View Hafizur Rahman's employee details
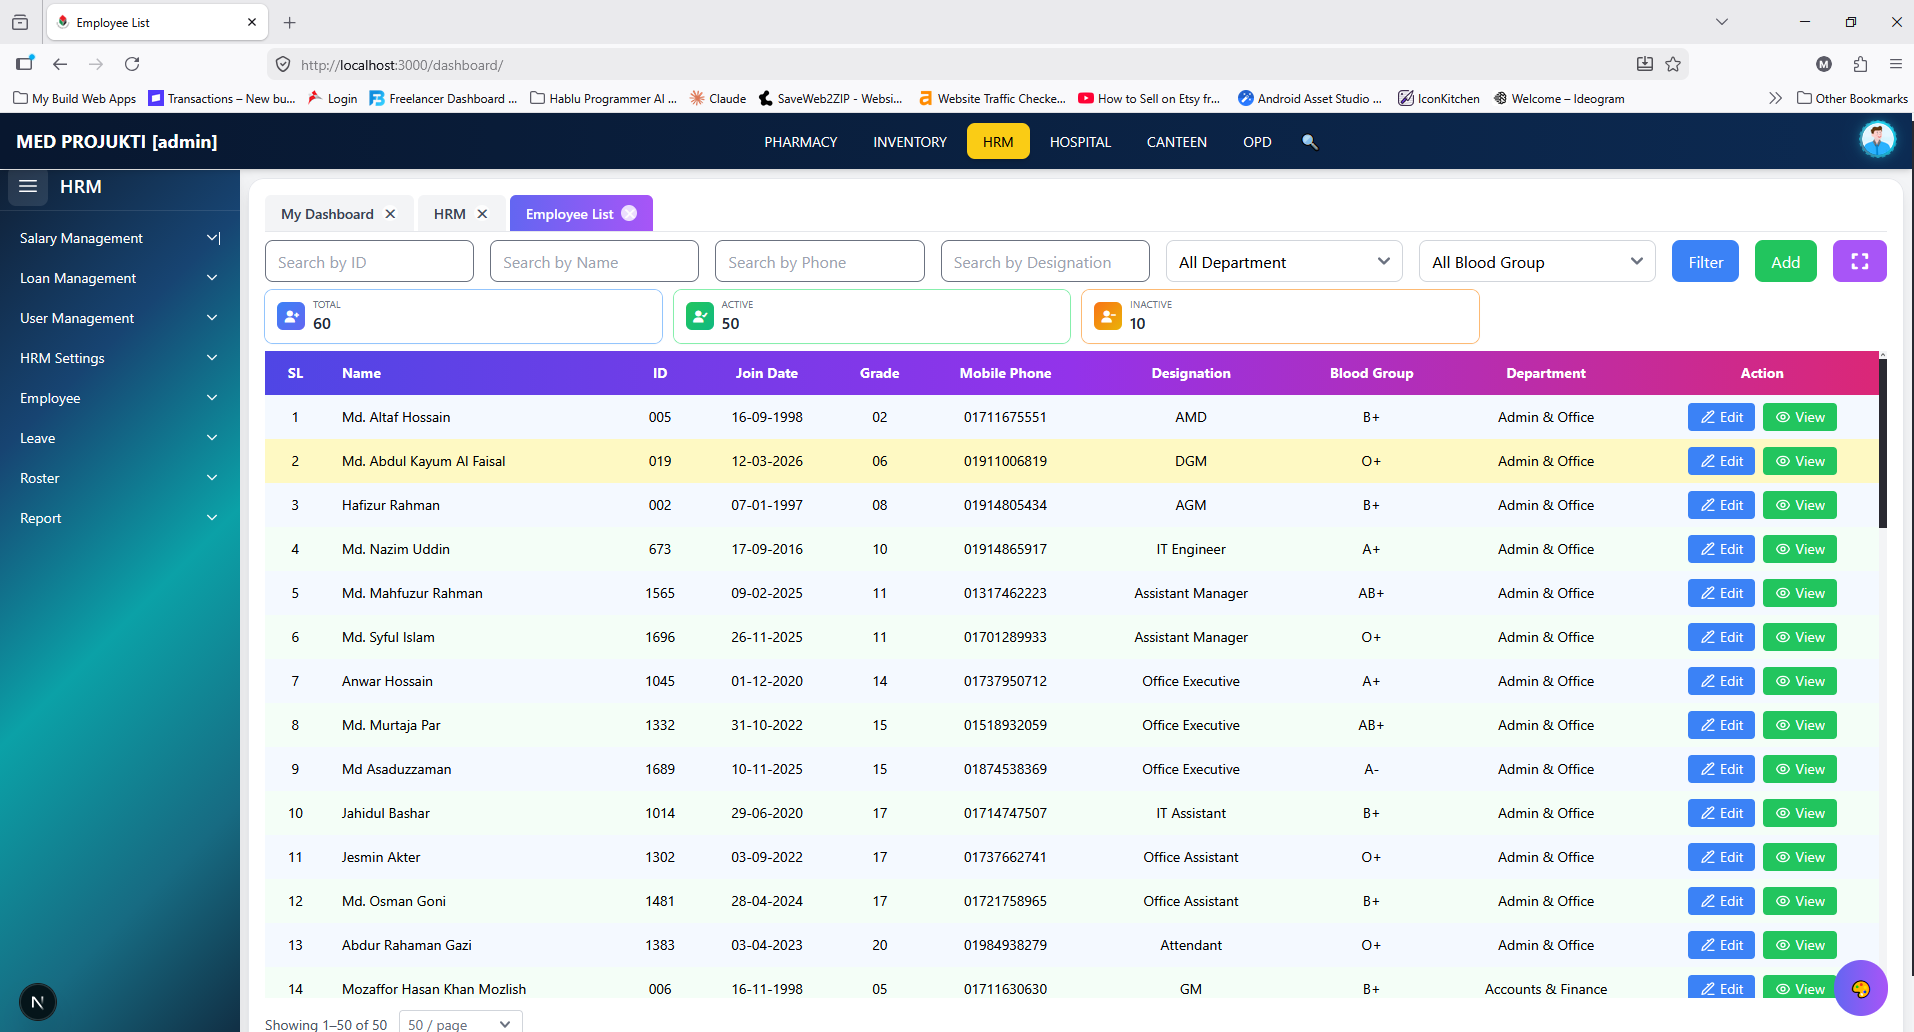 click(x=1799, y=505)
